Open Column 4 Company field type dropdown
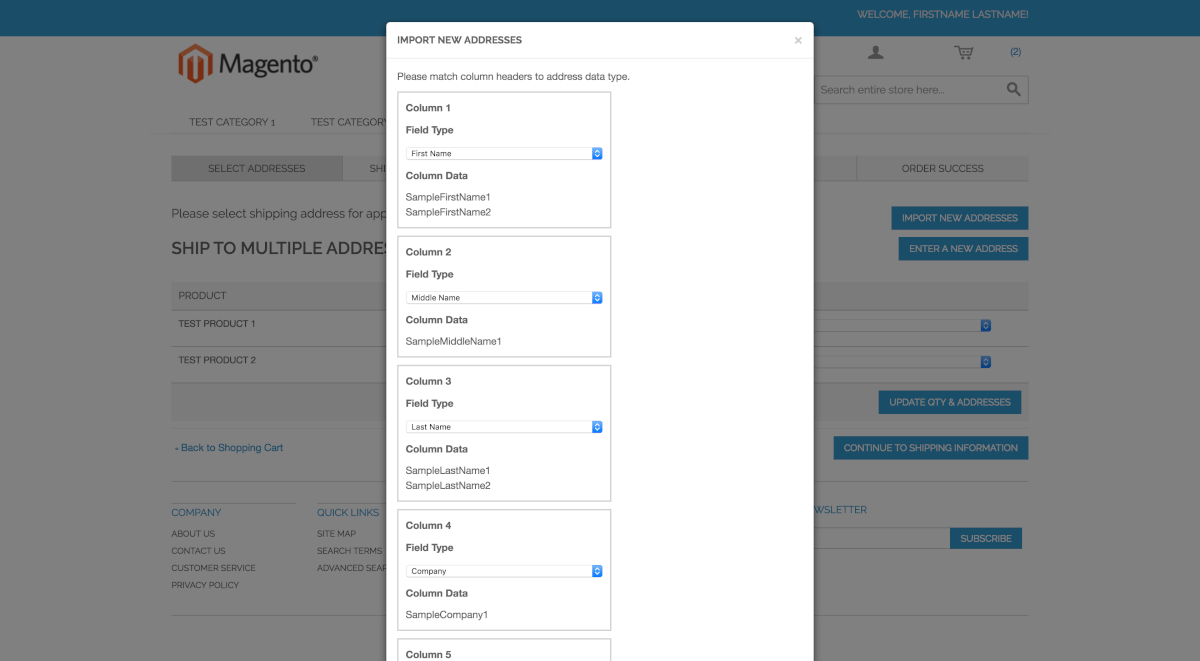The height and width of the screenshot is (661, 1200). point(504,571)
